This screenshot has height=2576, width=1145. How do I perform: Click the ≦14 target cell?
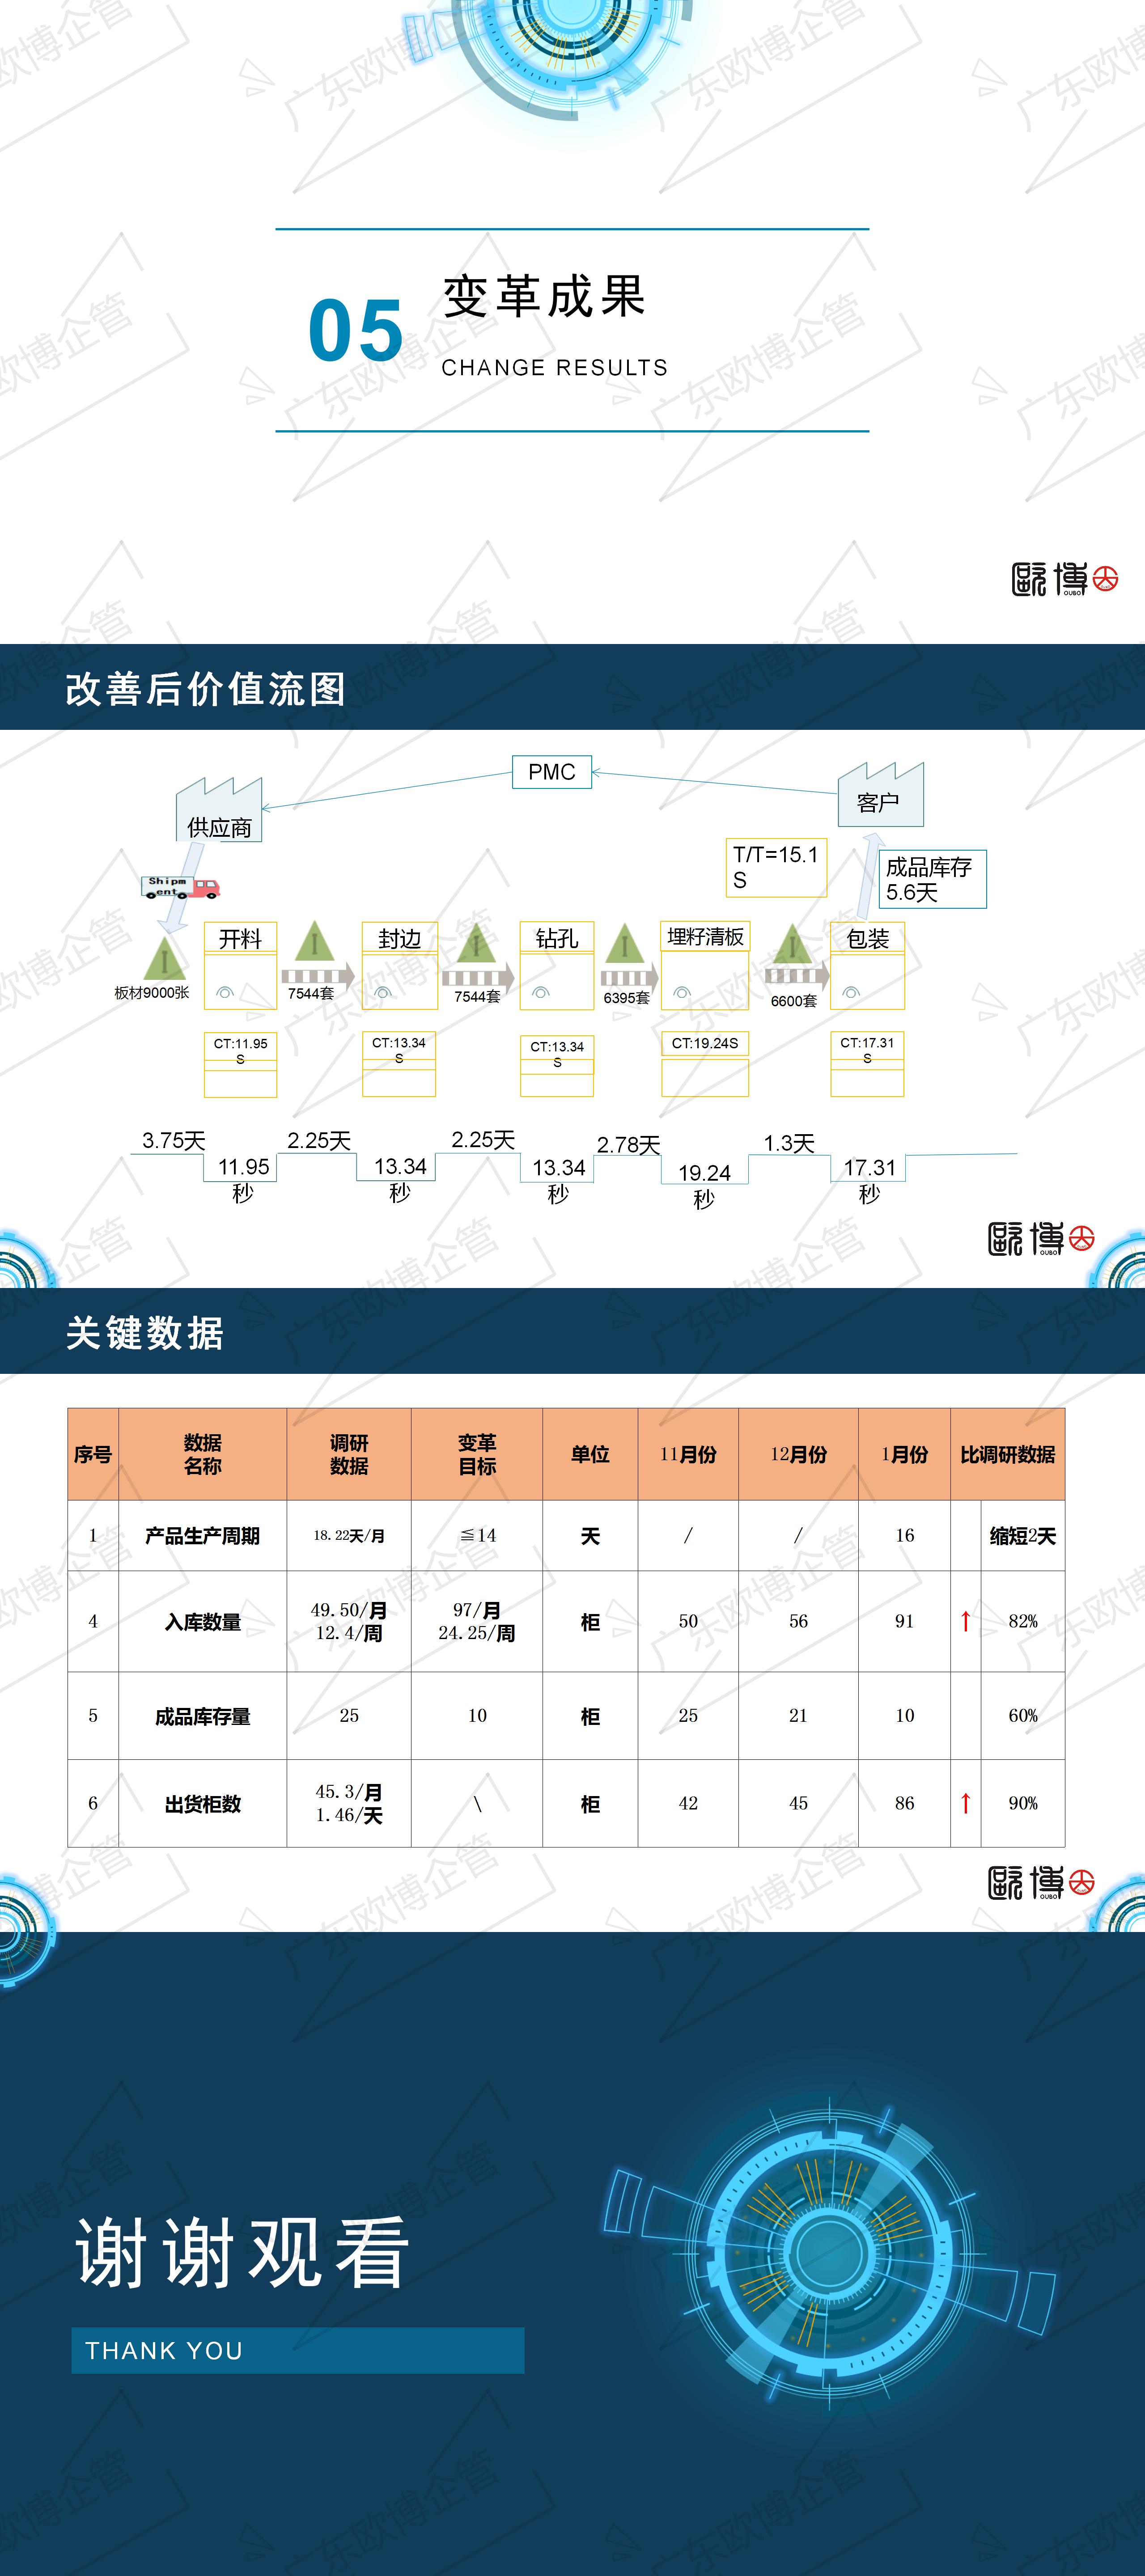pos(477,1535)
